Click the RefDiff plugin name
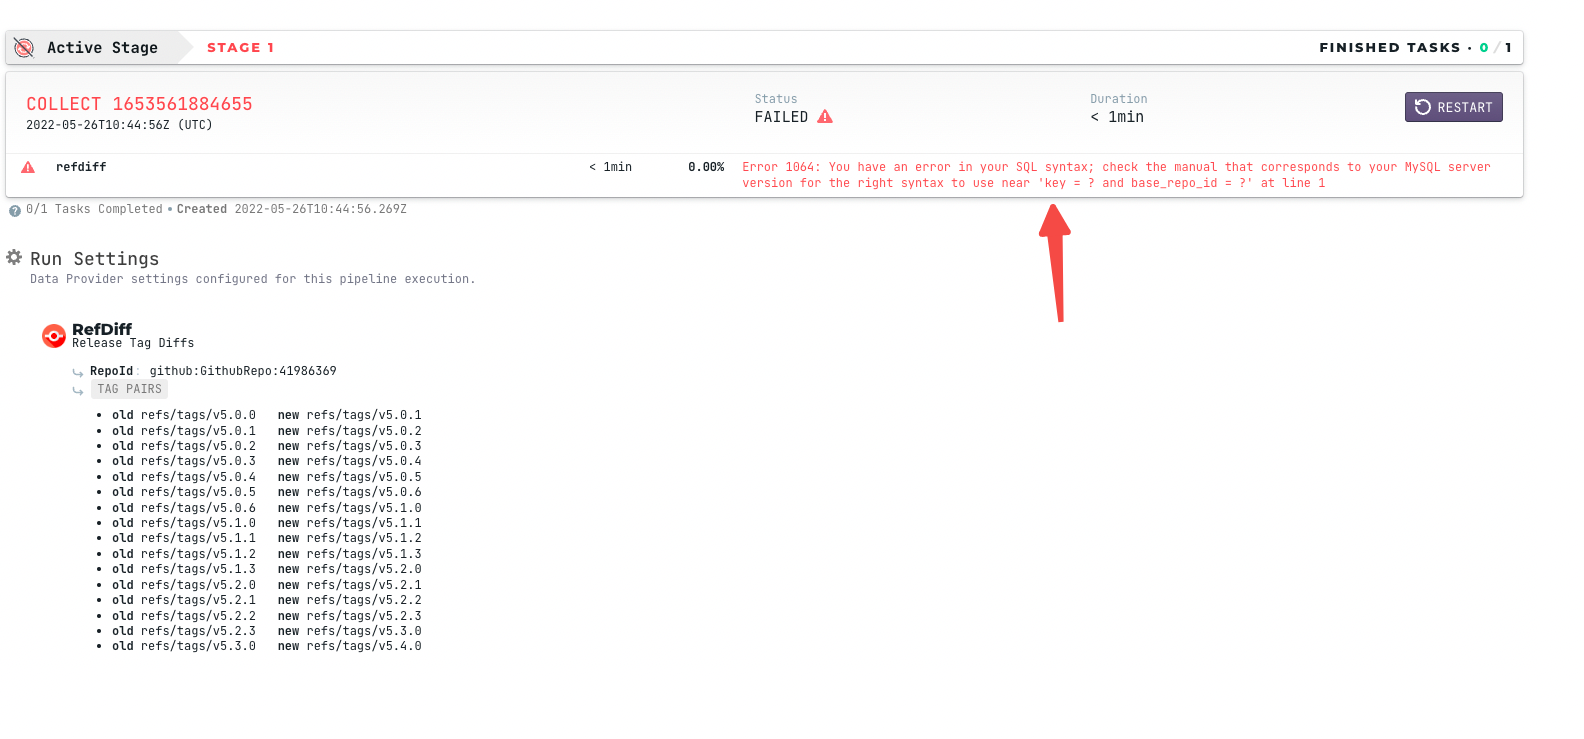 click(x=102, y=329)
